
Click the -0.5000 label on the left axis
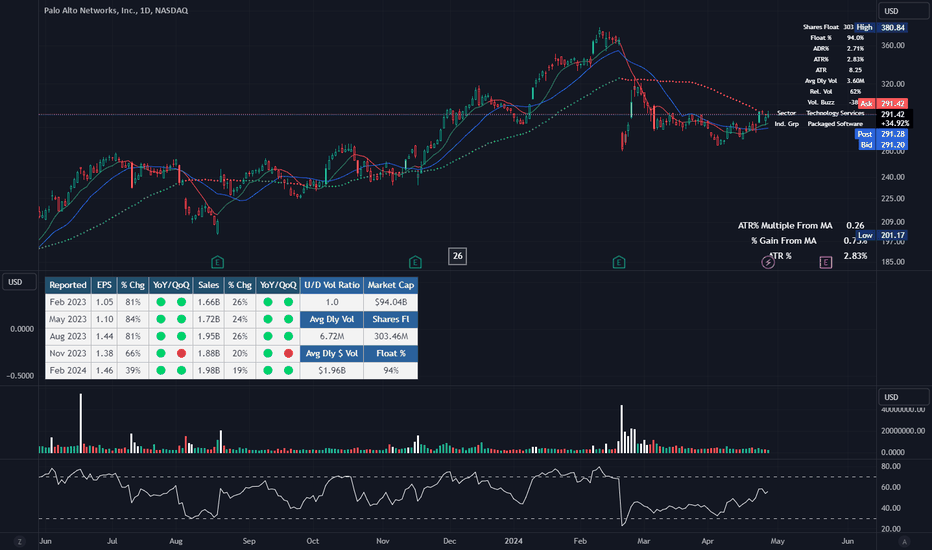[x=20, y=376]
